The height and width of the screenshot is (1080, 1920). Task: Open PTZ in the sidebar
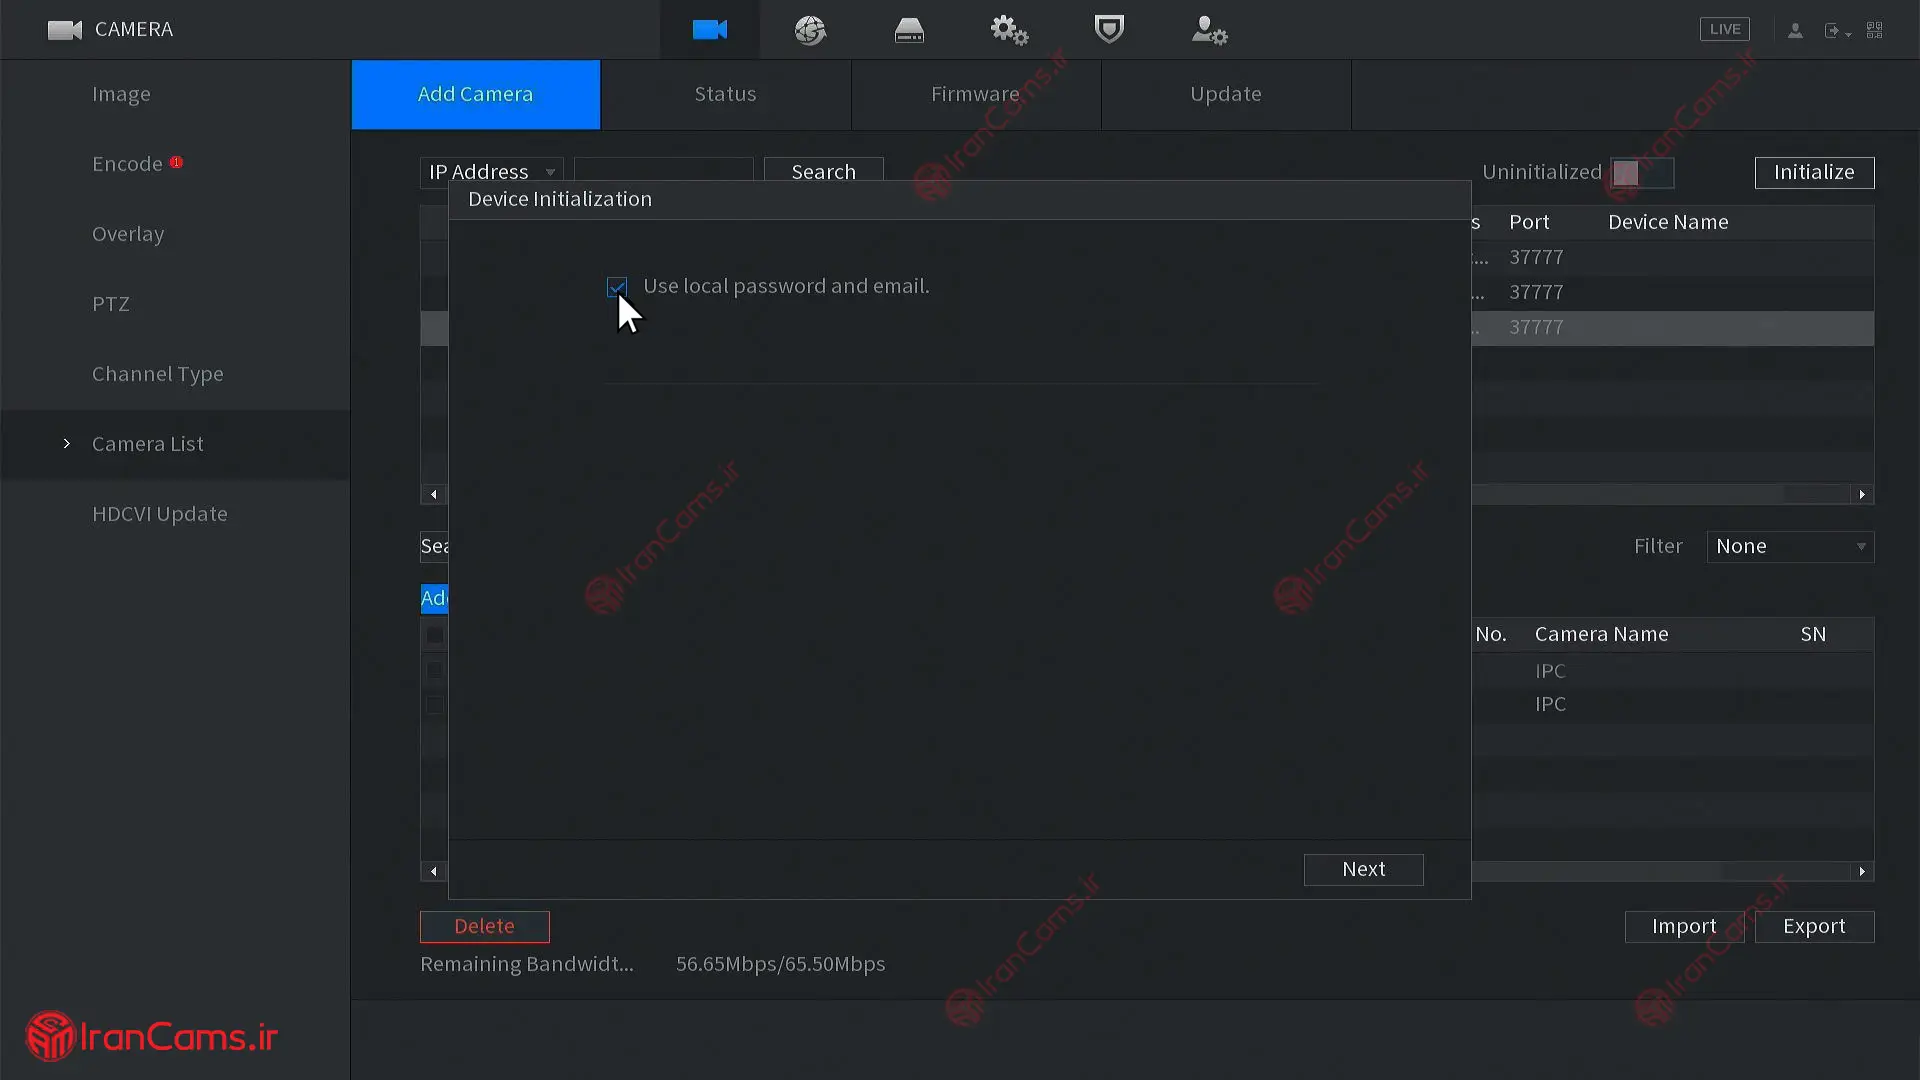[111, 304]
